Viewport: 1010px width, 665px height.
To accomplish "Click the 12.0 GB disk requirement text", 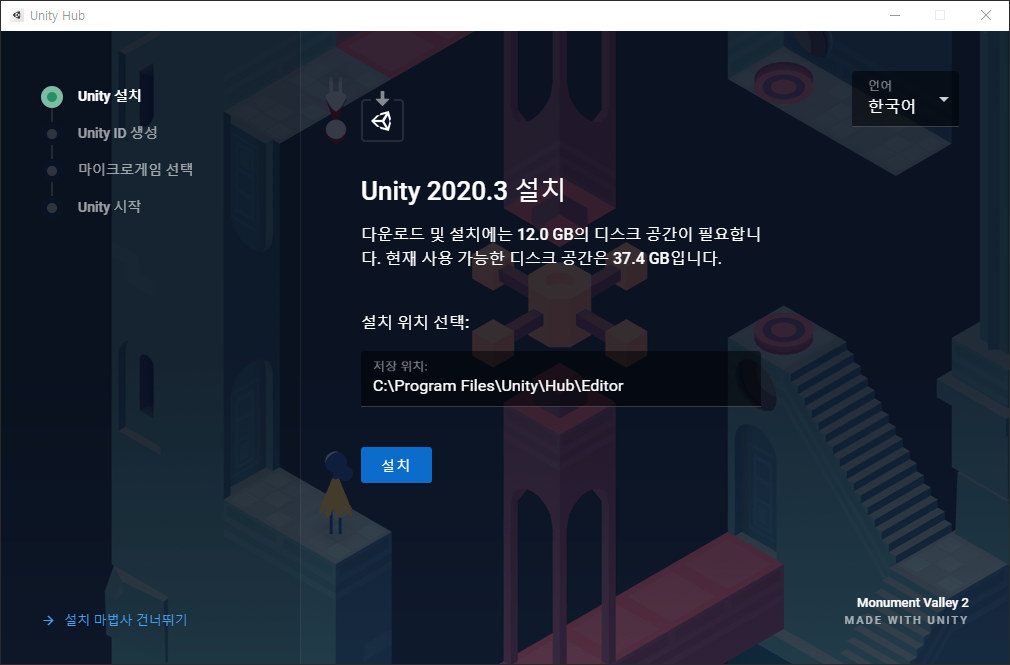I will click(545, 234).
